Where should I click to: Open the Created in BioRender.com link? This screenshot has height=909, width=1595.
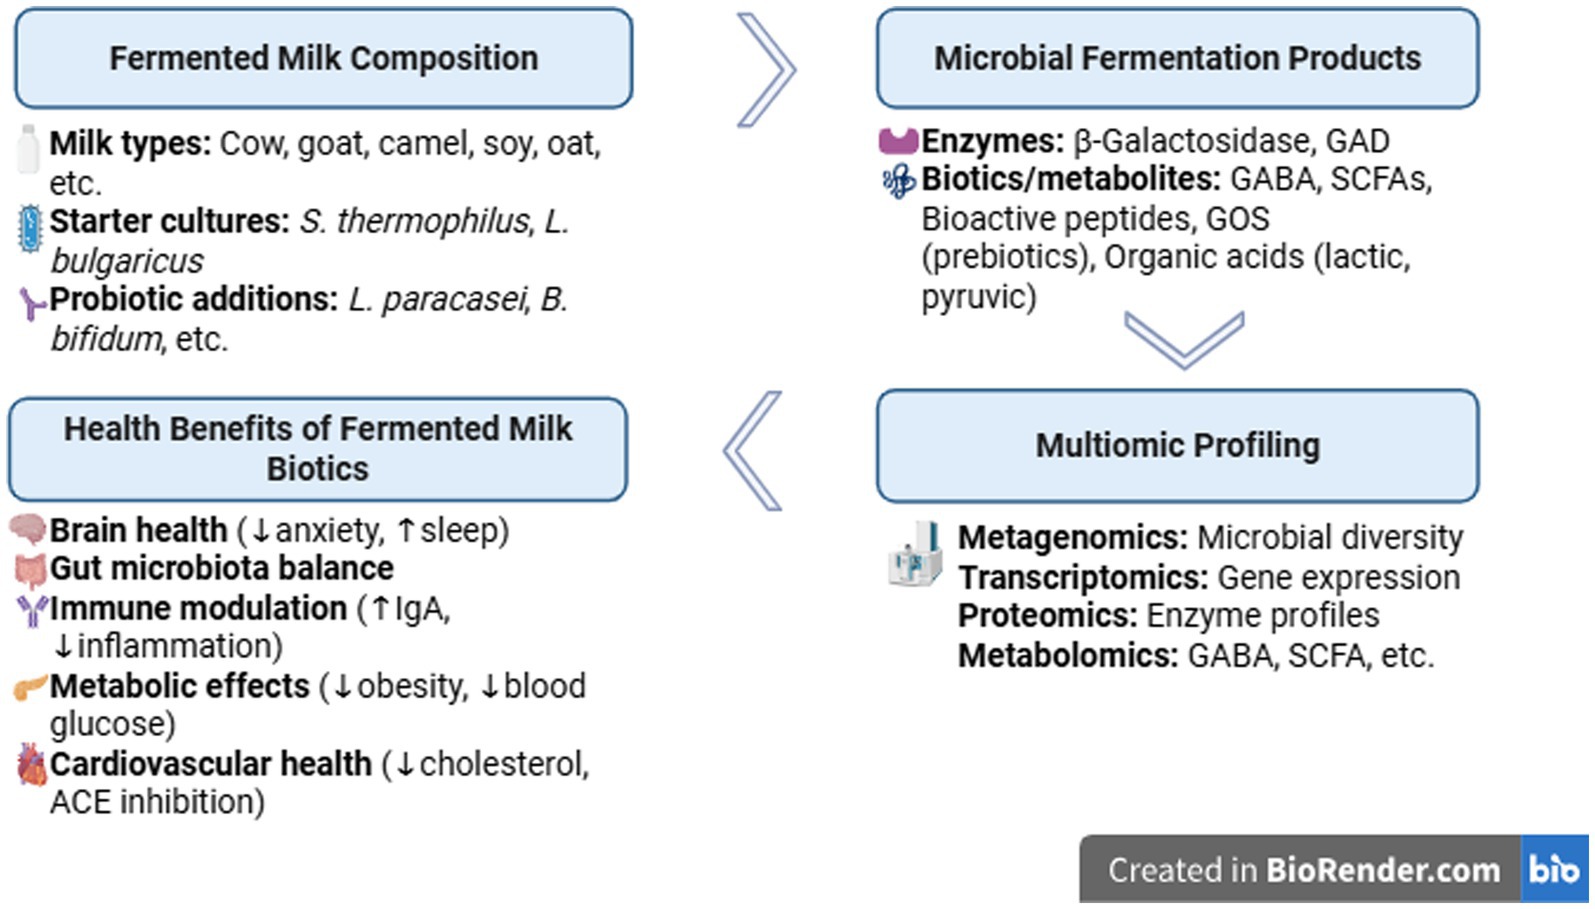pyautogui.click(x=1302, y=870)
